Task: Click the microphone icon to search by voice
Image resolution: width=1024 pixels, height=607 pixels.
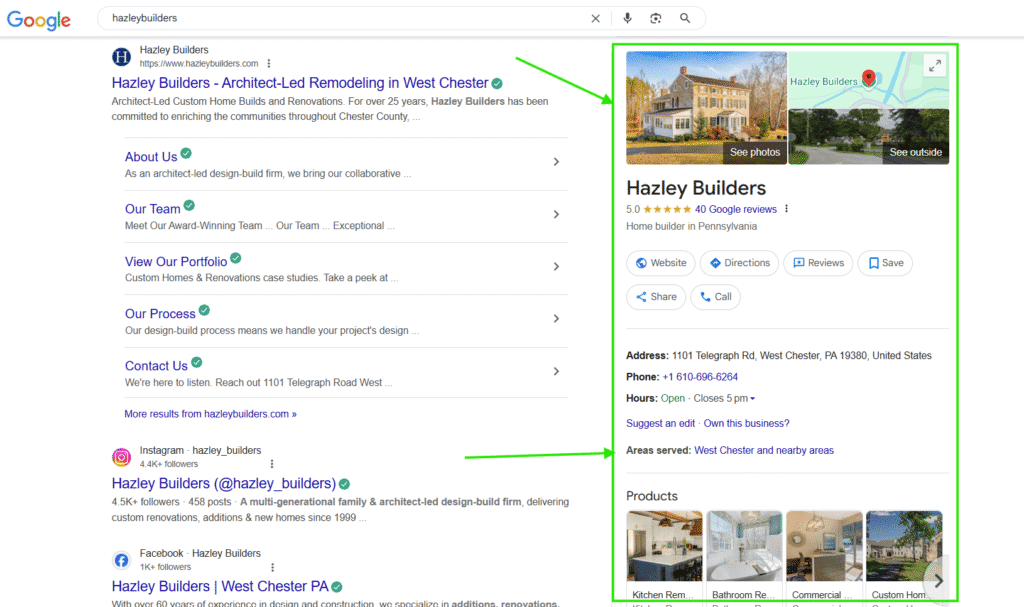Action: point(625,17)
